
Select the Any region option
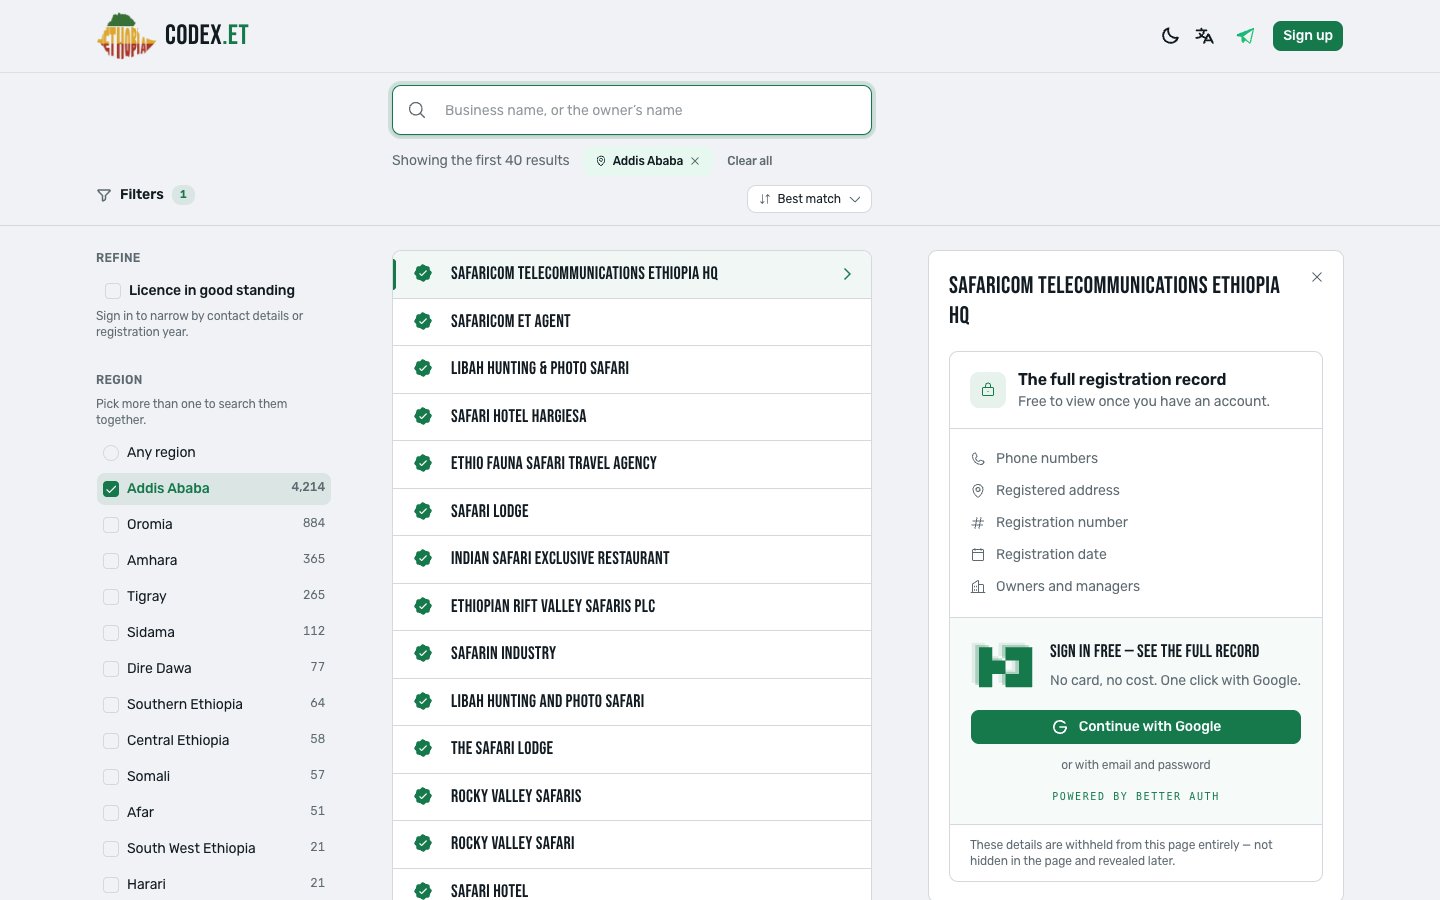tap(111, 453)
